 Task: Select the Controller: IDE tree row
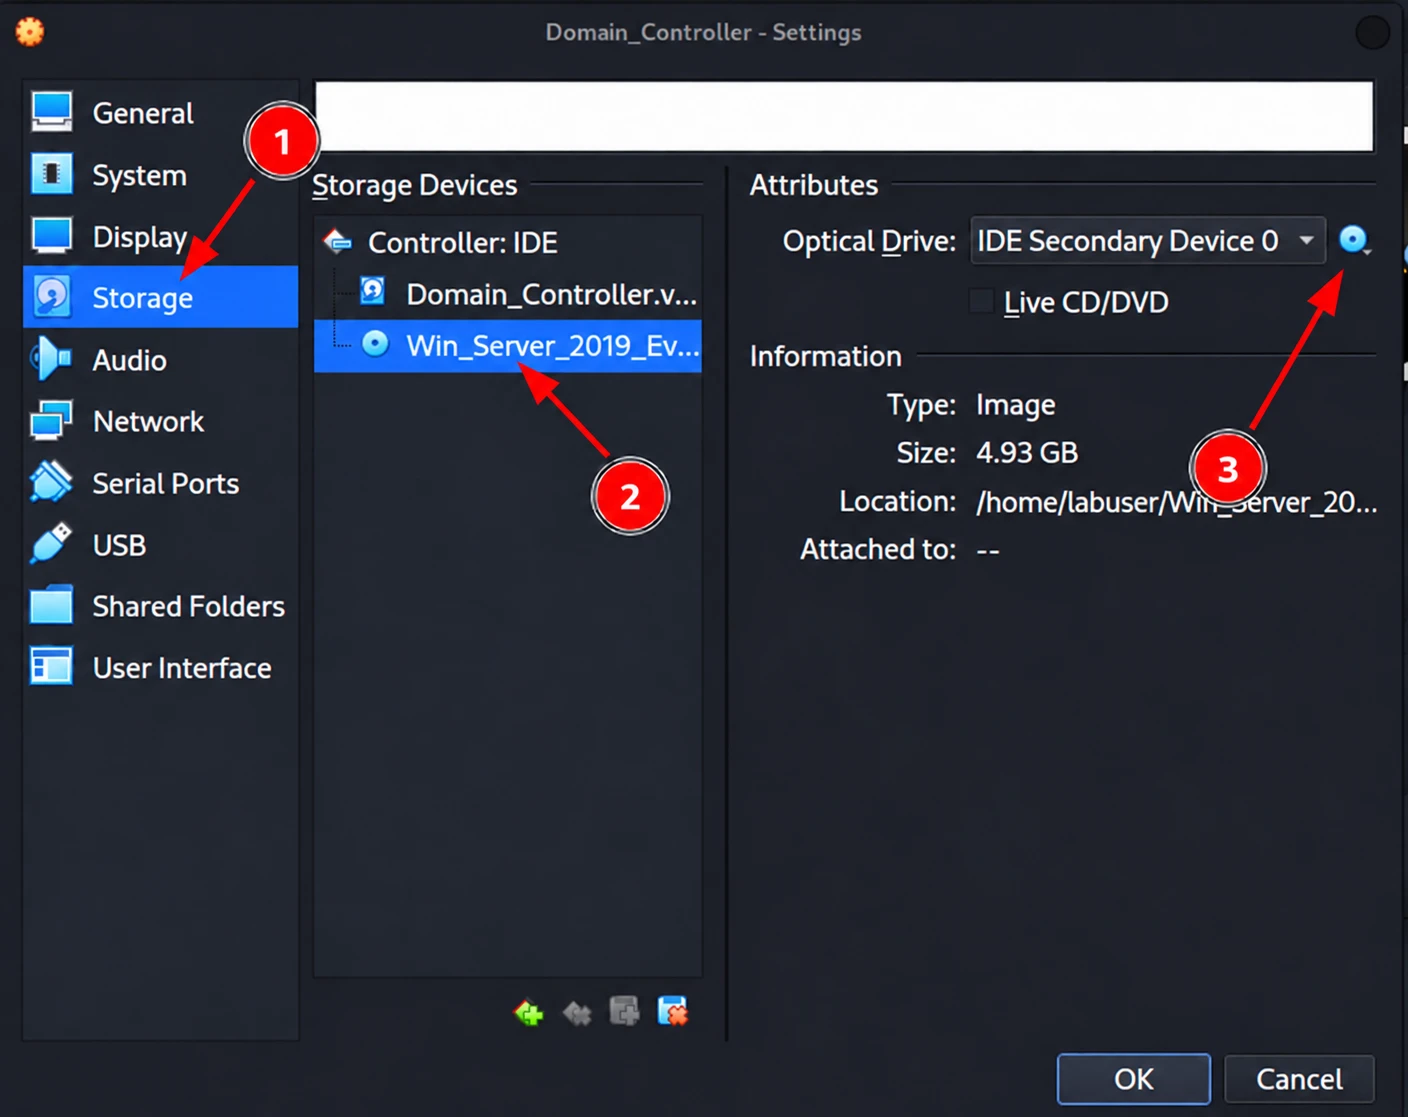pyautogui.click(x=507, y=242)
